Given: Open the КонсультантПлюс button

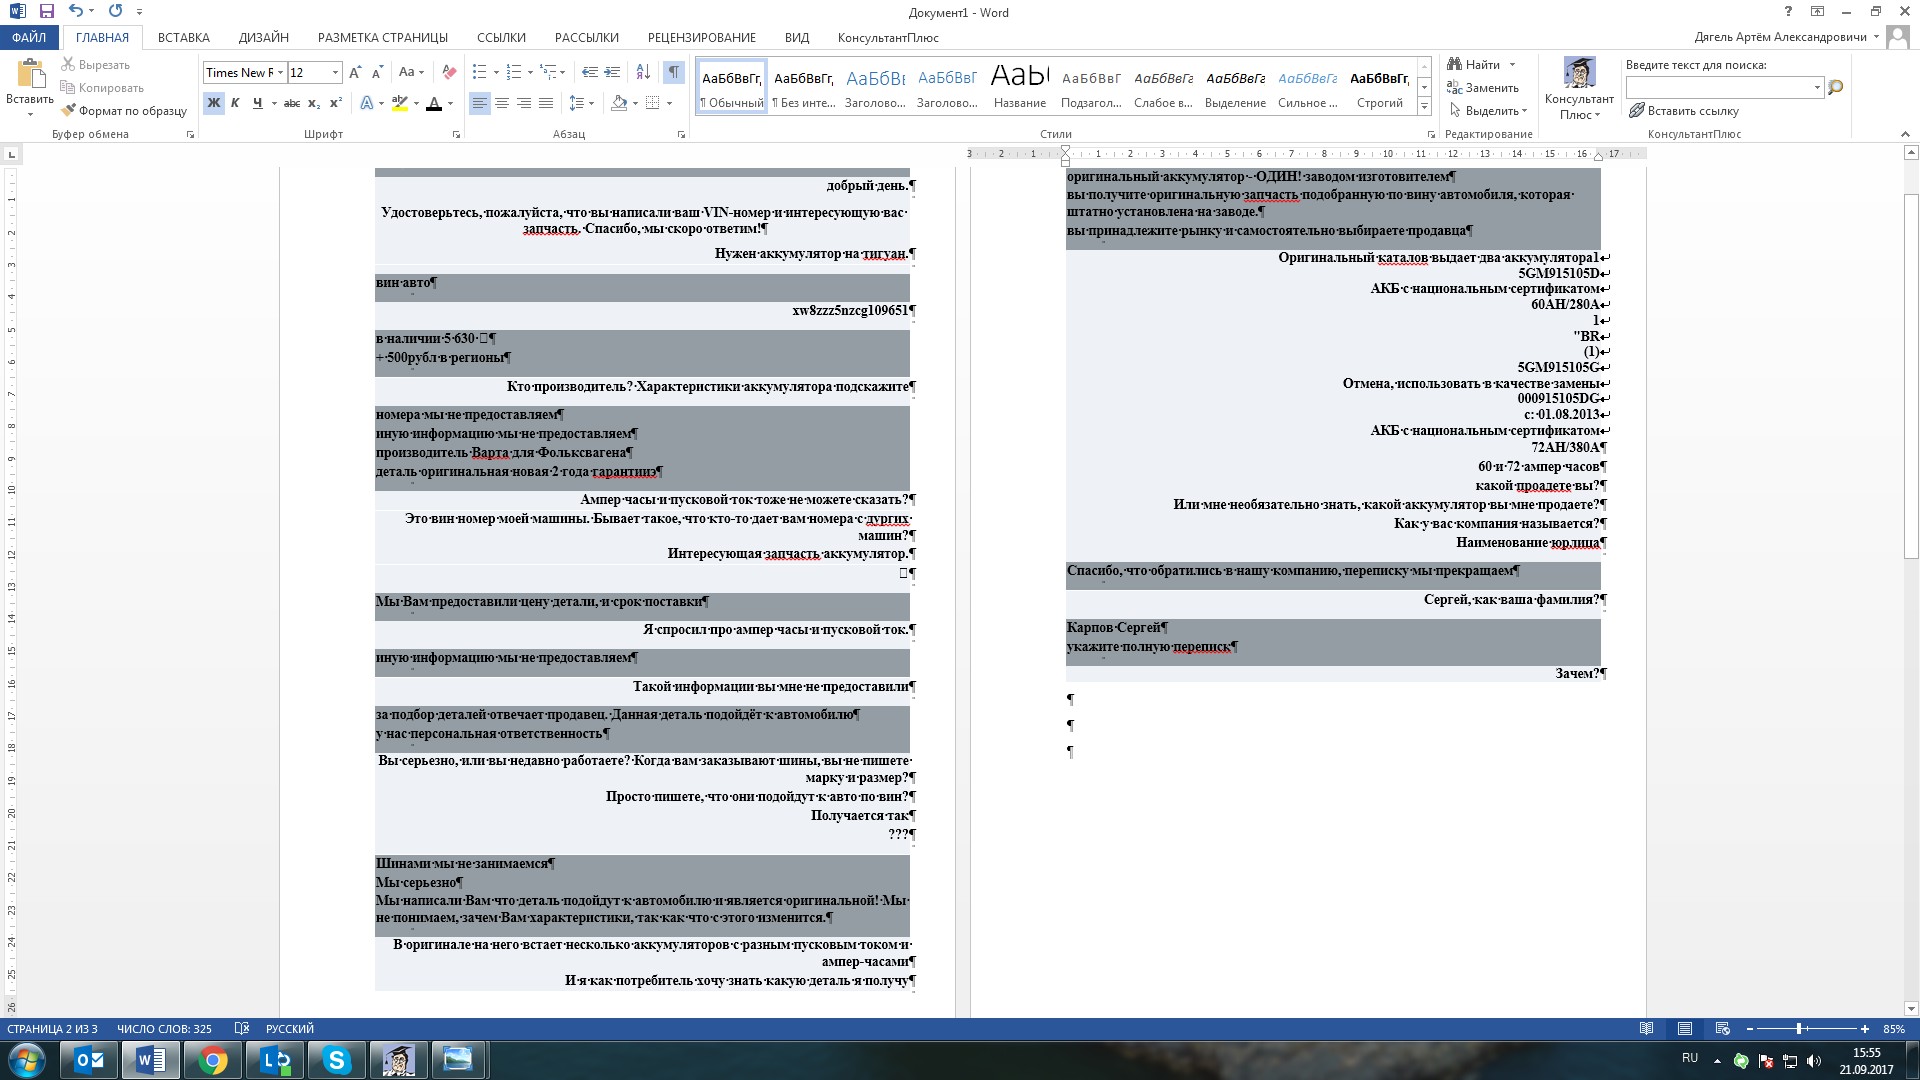Looking at the screenshot, I should (x=1579, y=88).
